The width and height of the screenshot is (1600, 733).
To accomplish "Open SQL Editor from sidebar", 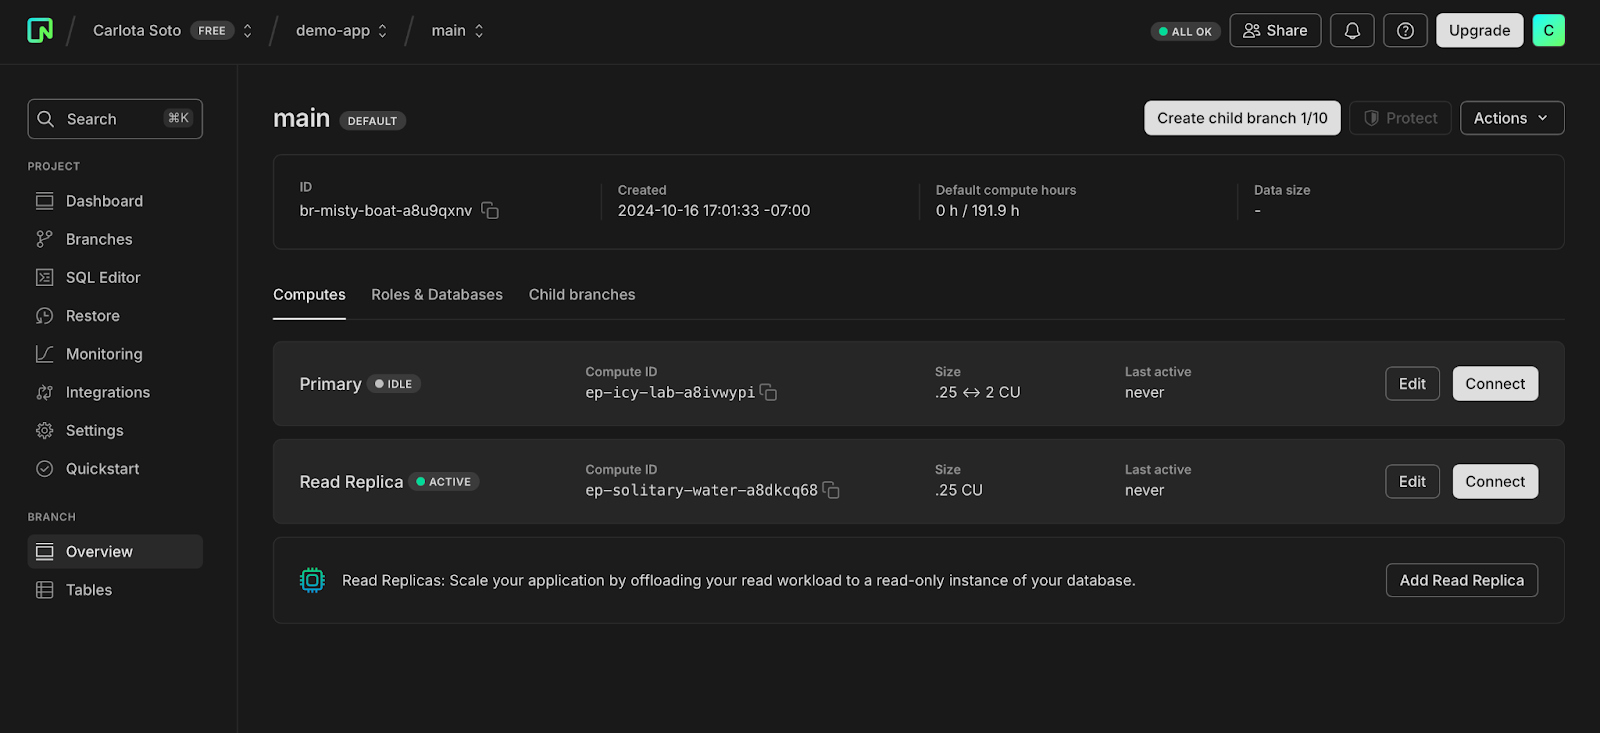I will click(x=103, y=277).
